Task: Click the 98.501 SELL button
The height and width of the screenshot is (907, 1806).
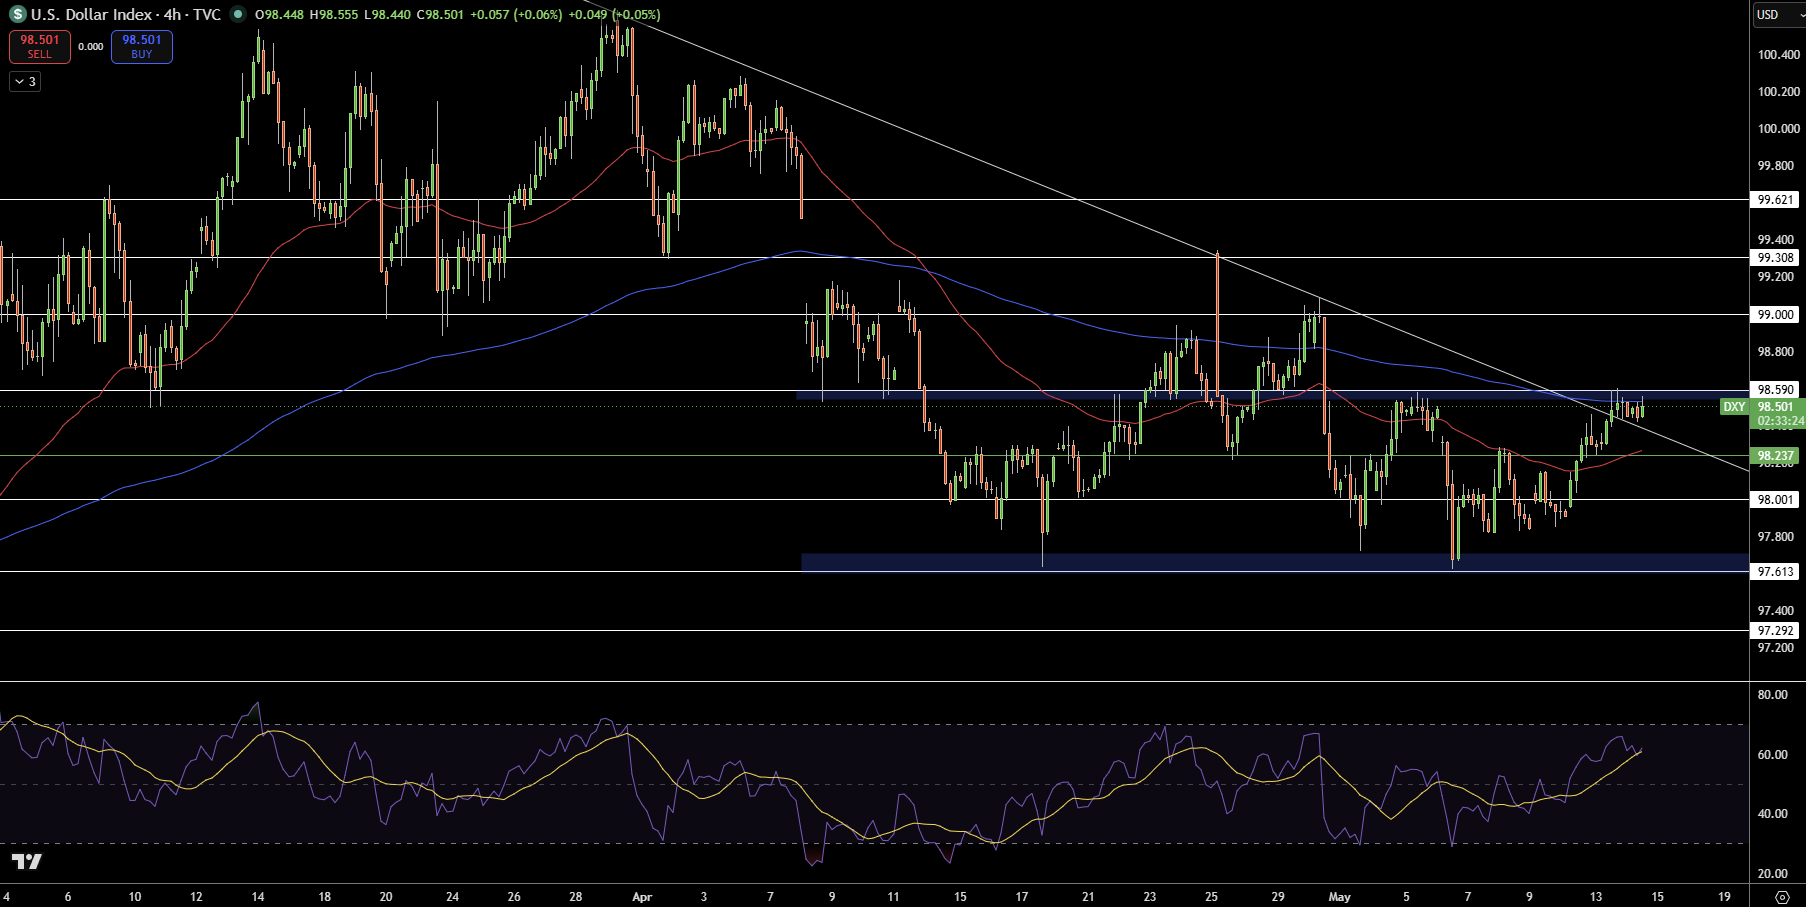Action: [40, 46]
